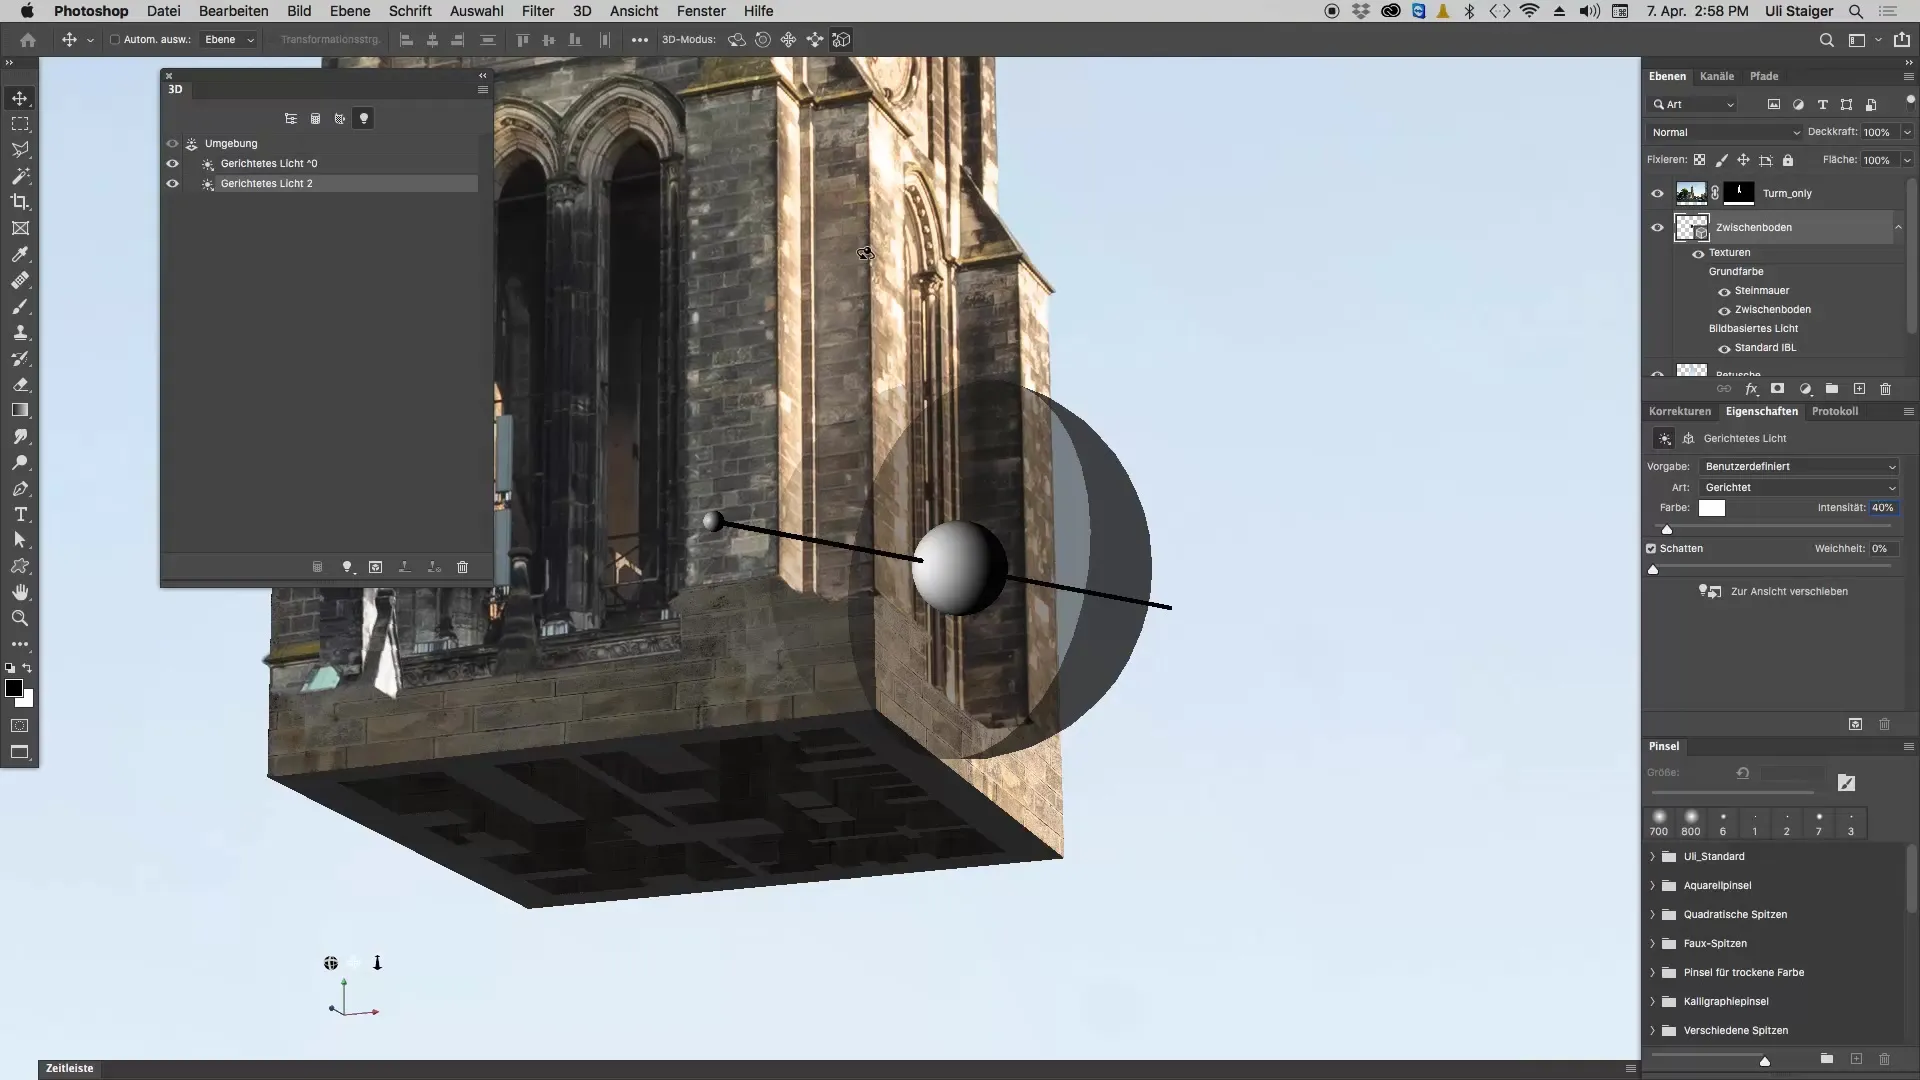The width and height of the screenshot is (1920, 1080).
Task: Click the Intensität 40% input field
Action: click(1883, 508)
